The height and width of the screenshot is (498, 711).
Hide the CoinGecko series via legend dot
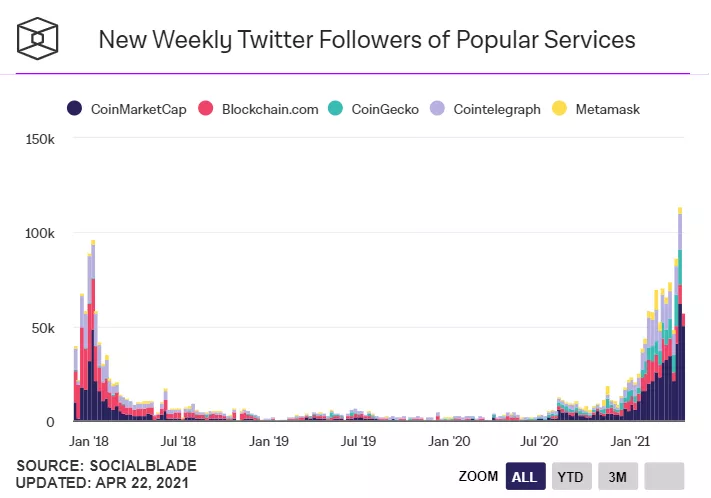pos(335,109)
